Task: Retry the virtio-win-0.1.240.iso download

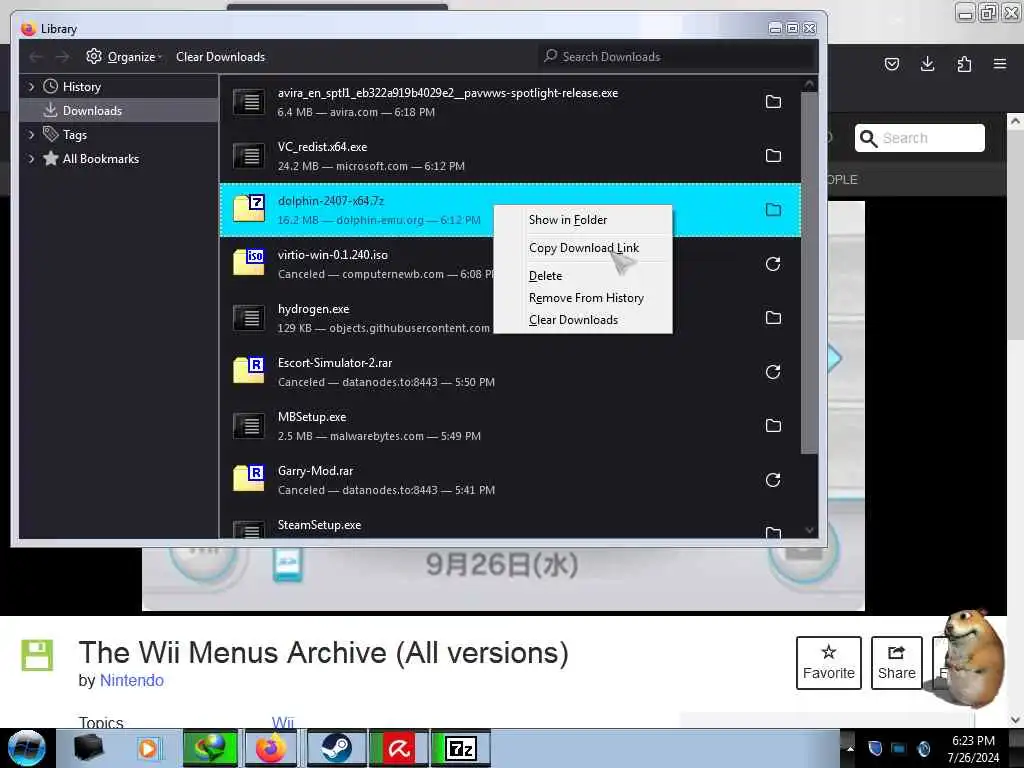Action: click(773, 264)
